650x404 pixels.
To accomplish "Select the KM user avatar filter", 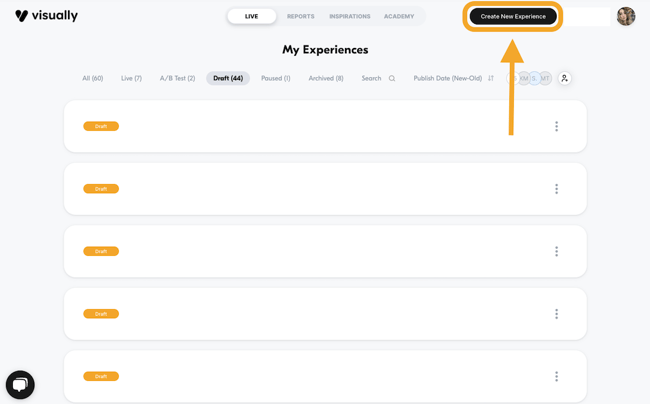I will pyautogui.click(x=523, y=78).
